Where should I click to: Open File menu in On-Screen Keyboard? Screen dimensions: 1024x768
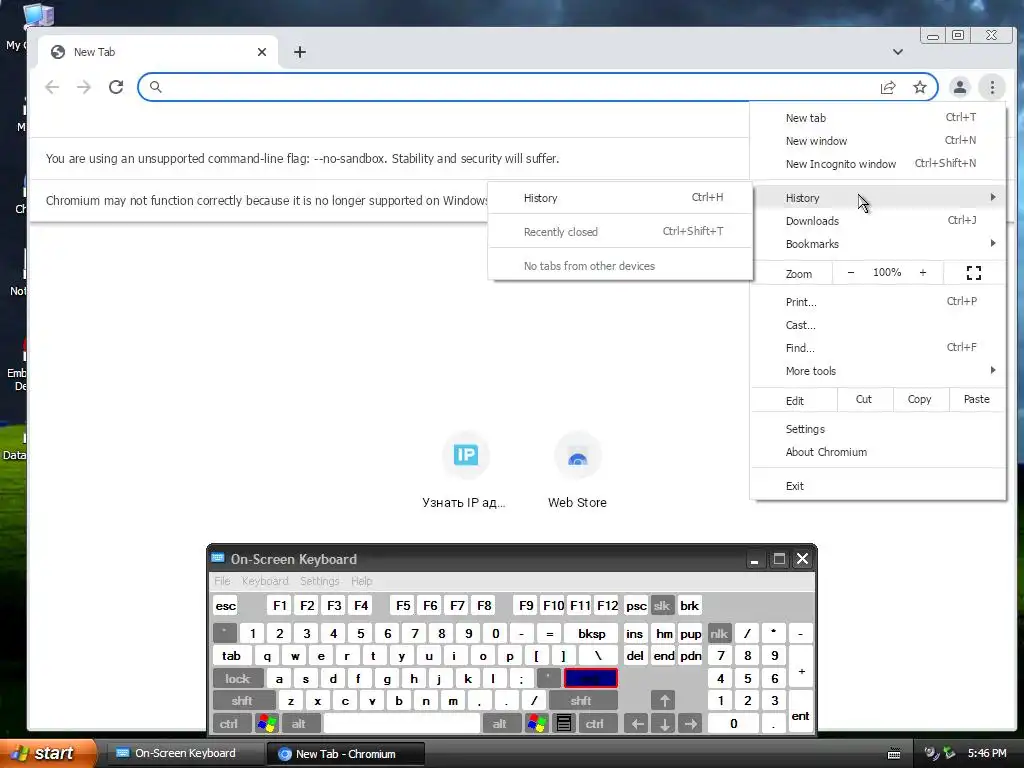(x=222, y=581)
